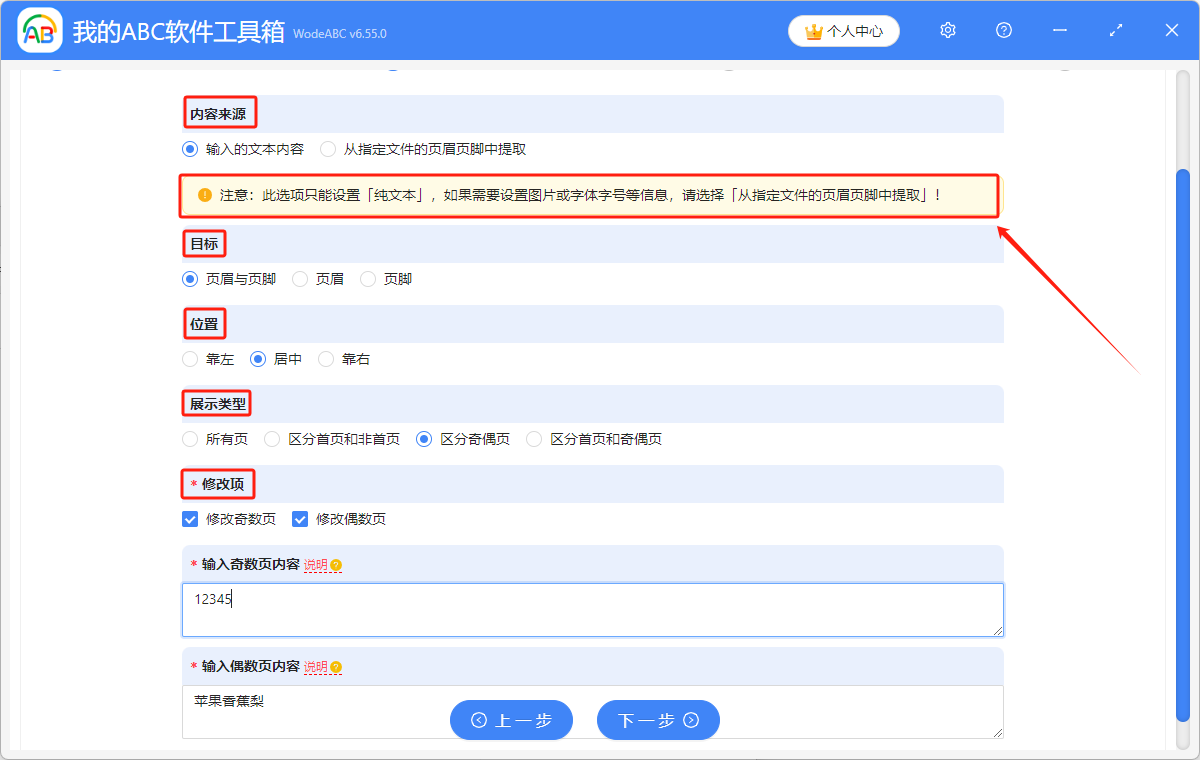Image resolution: width=1200 pixels, height=760 pixels.
Task: Set position to 靠右
Action: tap(326, 359)
